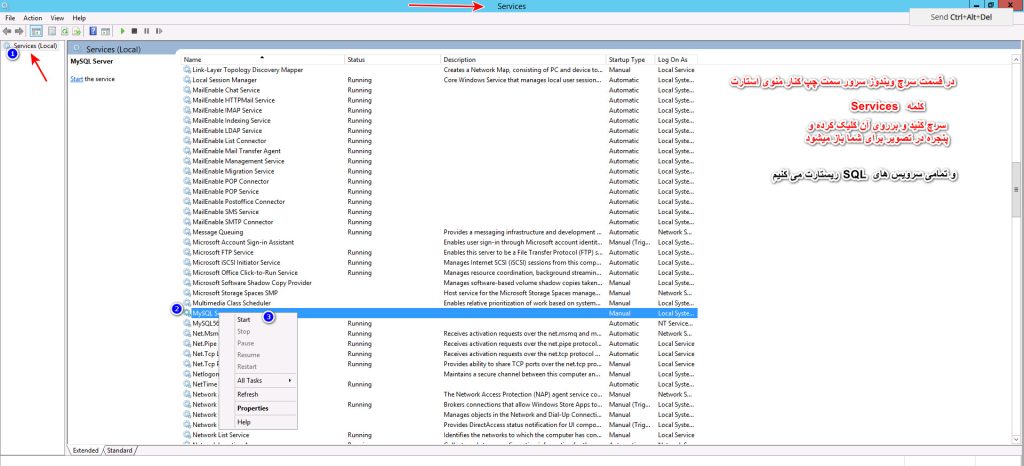Choose Start in the context menu
This screenshot has width=1024, height=466.
pos(244,320)
